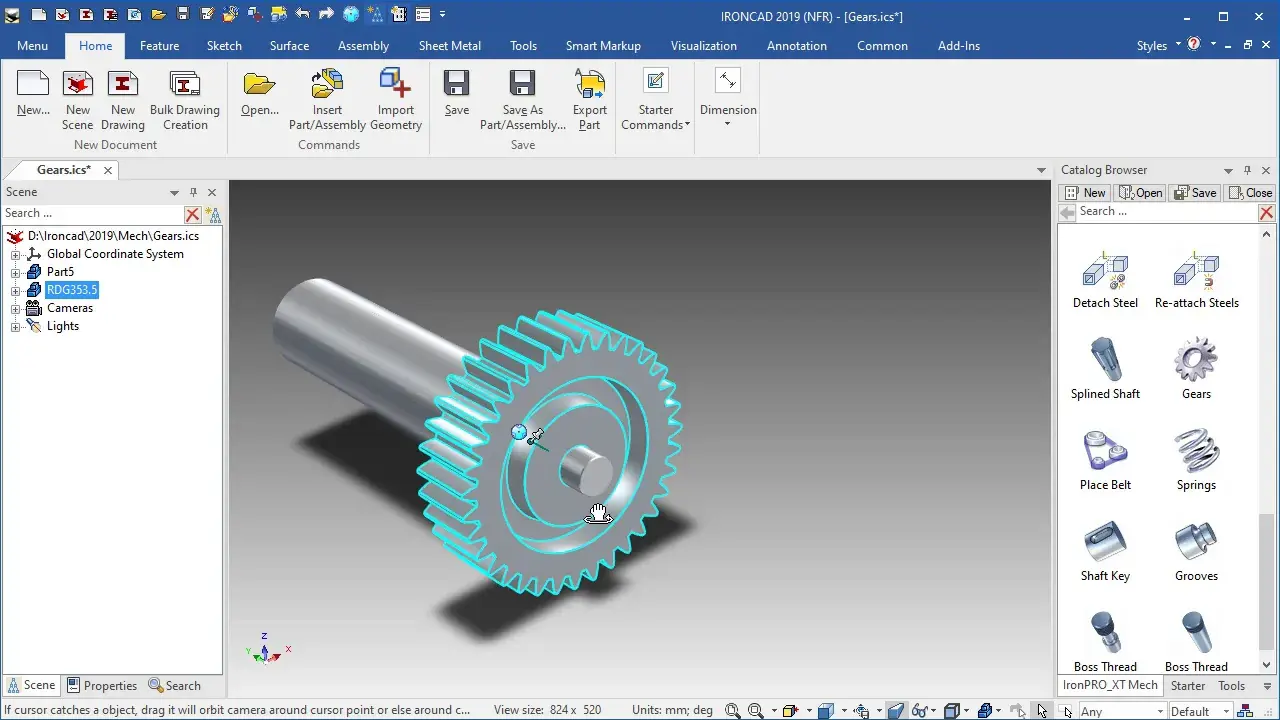Screen dimensions: 1280x720
Task: Pick the Grooves catalog item
Action: tap(1196, 551)
